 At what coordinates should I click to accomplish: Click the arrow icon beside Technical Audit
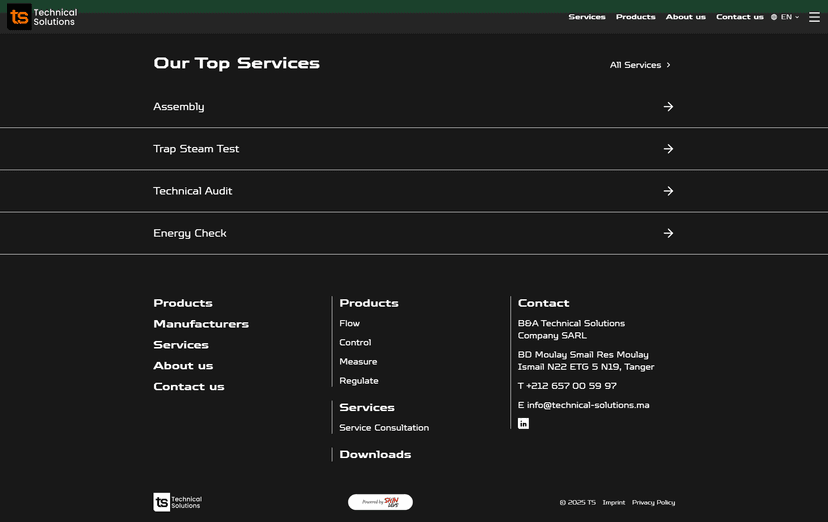(668, 191)
